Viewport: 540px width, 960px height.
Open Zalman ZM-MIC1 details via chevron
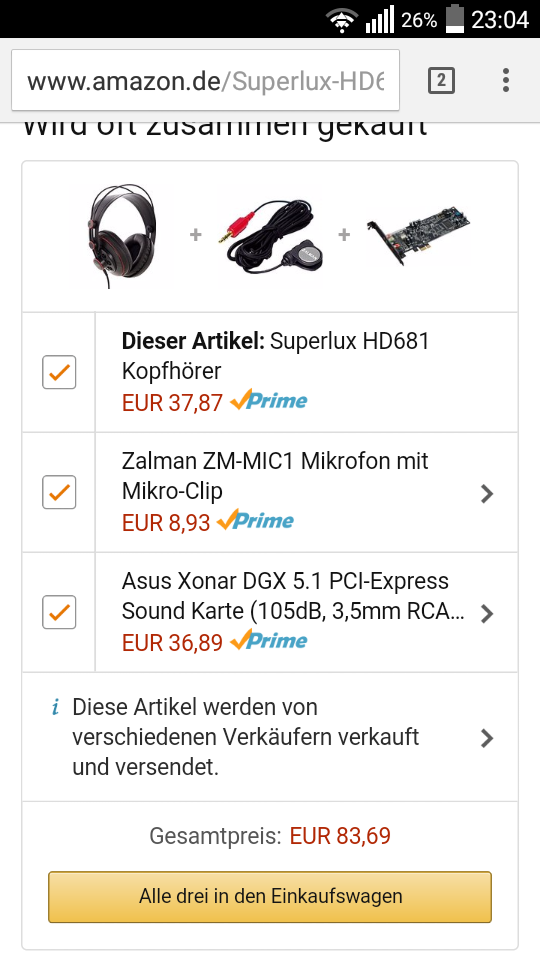coord(487,493)
